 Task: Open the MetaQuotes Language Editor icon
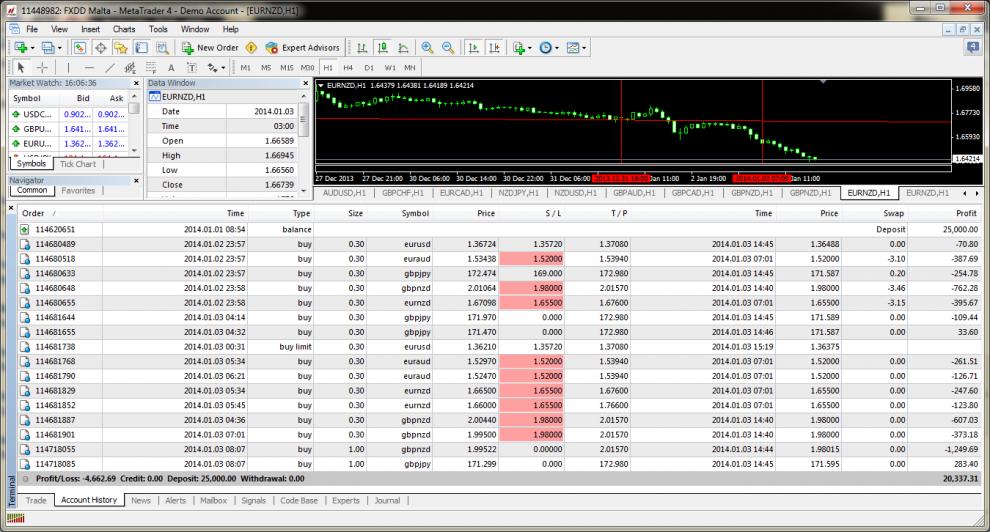tap(250, 47)
